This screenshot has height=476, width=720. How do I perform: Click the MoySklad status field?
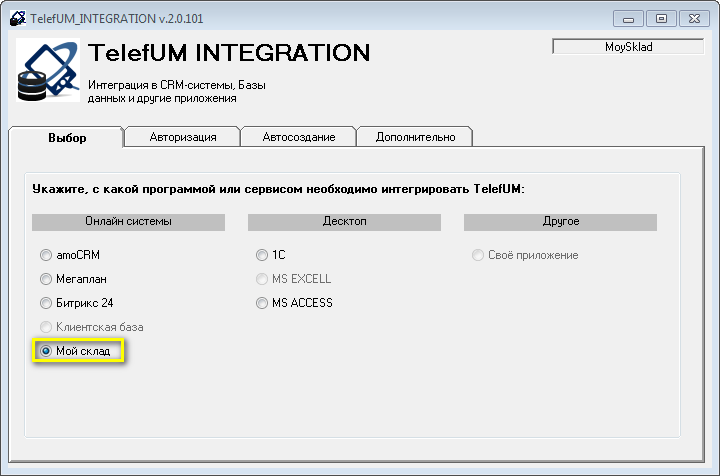[x=628, y=46]
